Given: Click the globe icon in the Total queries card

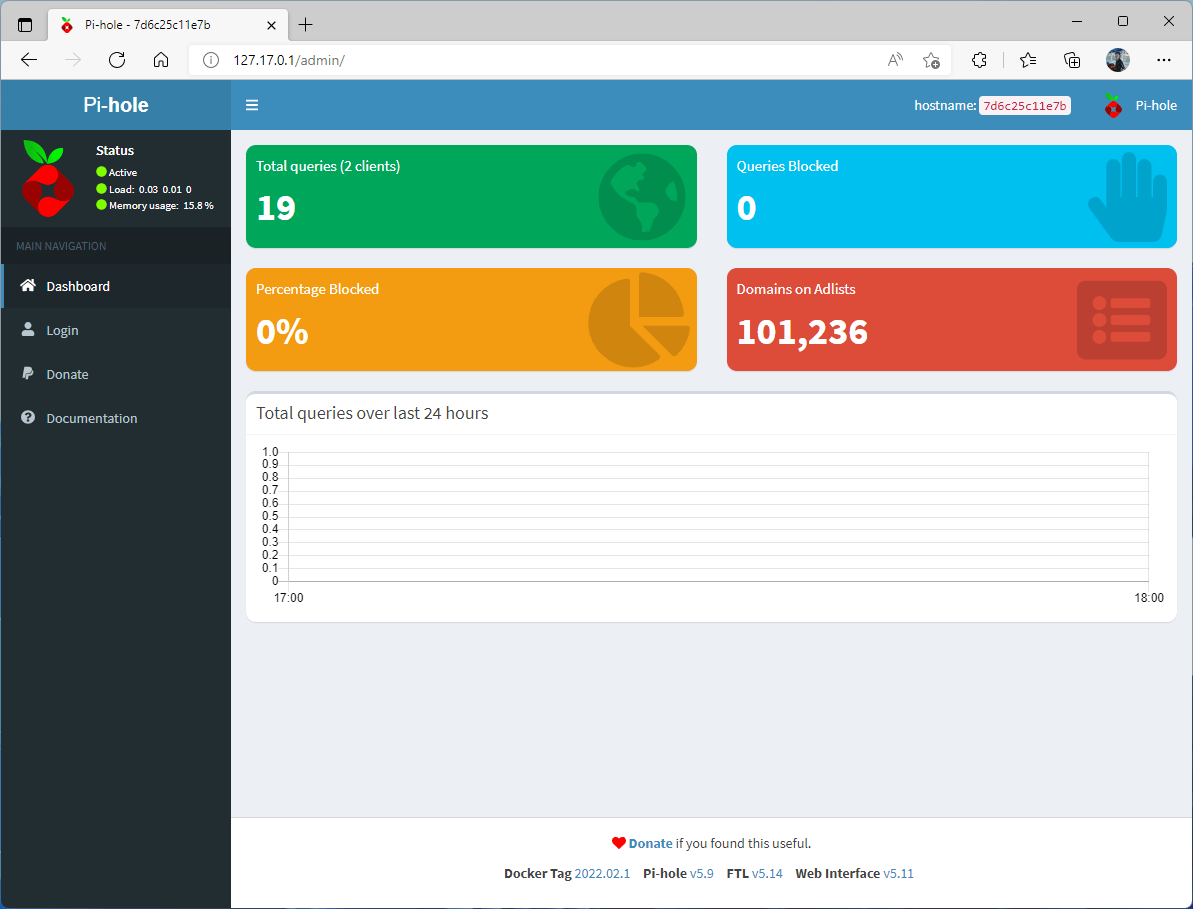Looking at the screenshot, I should tap(642, 197).
